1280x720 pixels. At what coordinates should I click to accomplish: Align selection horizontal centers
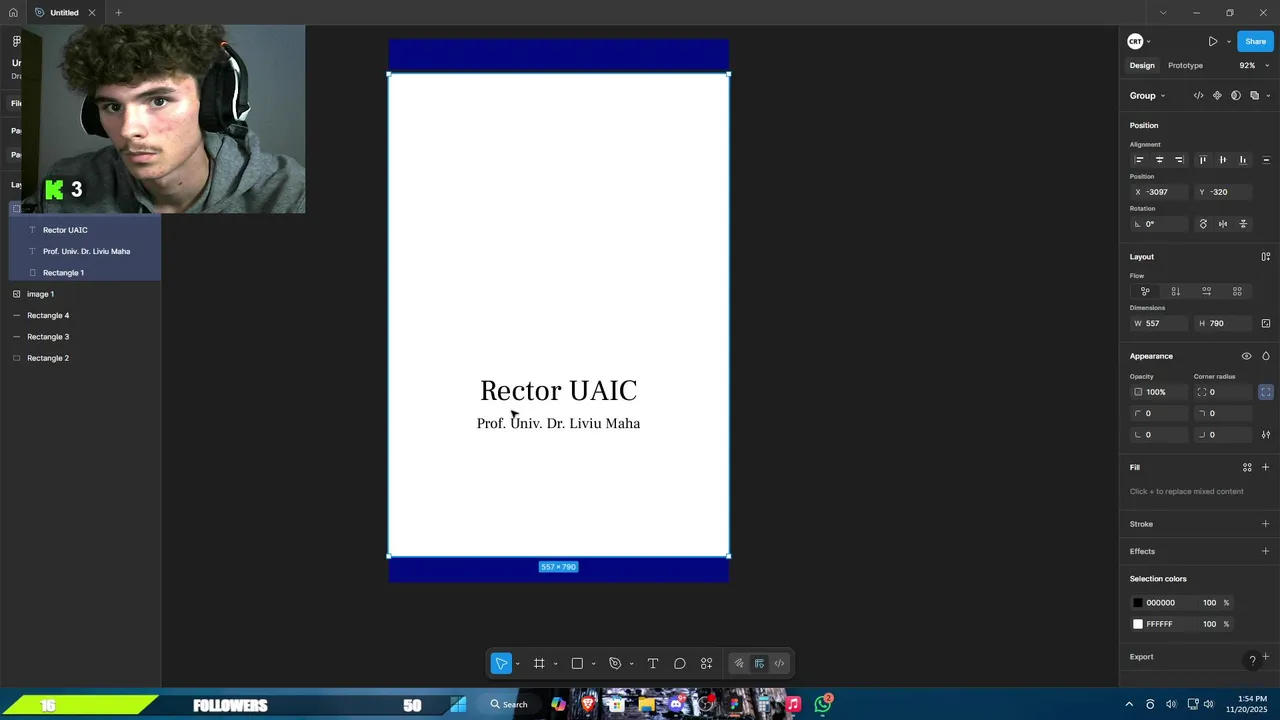(x=1159, y=160)
